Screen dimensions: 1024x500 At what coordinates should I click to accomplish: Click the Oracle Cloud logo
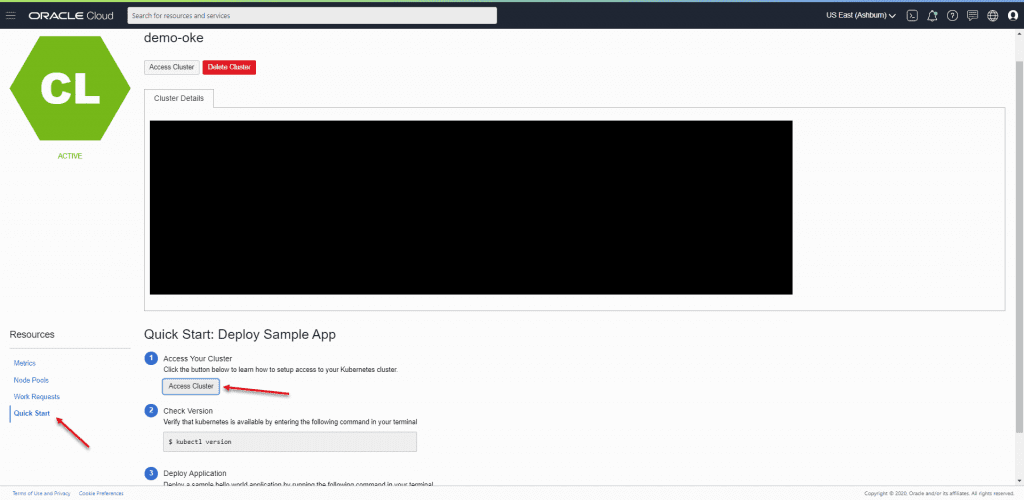(x=71, y=15)
